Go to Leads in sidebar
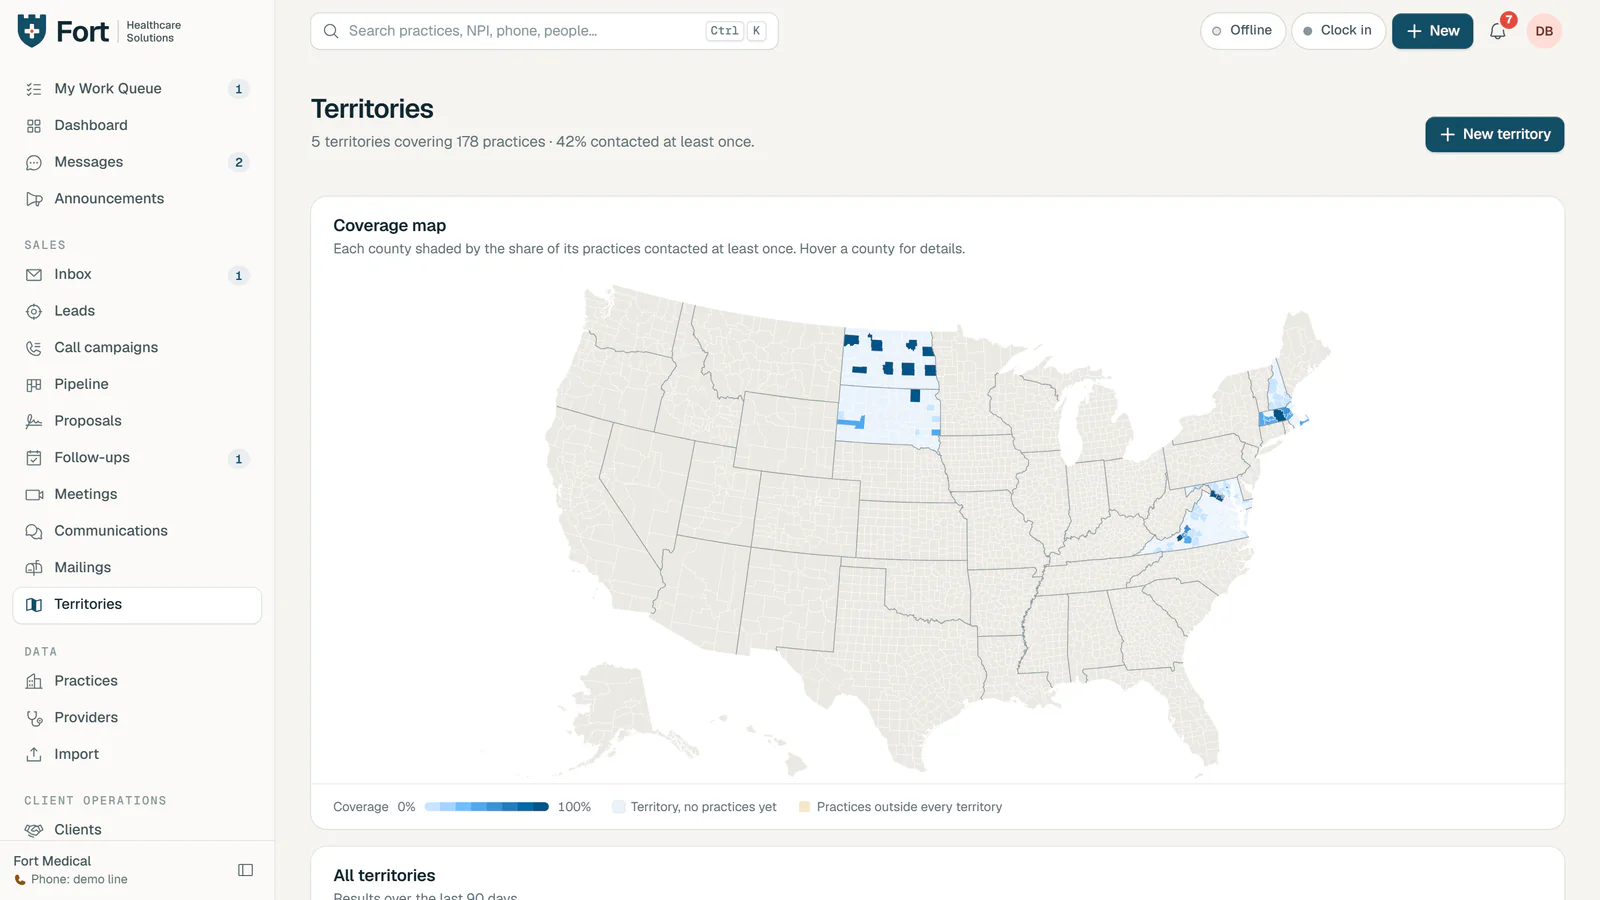The width and height of the screenshot is (1600, 900). click(x=137, y=311)
